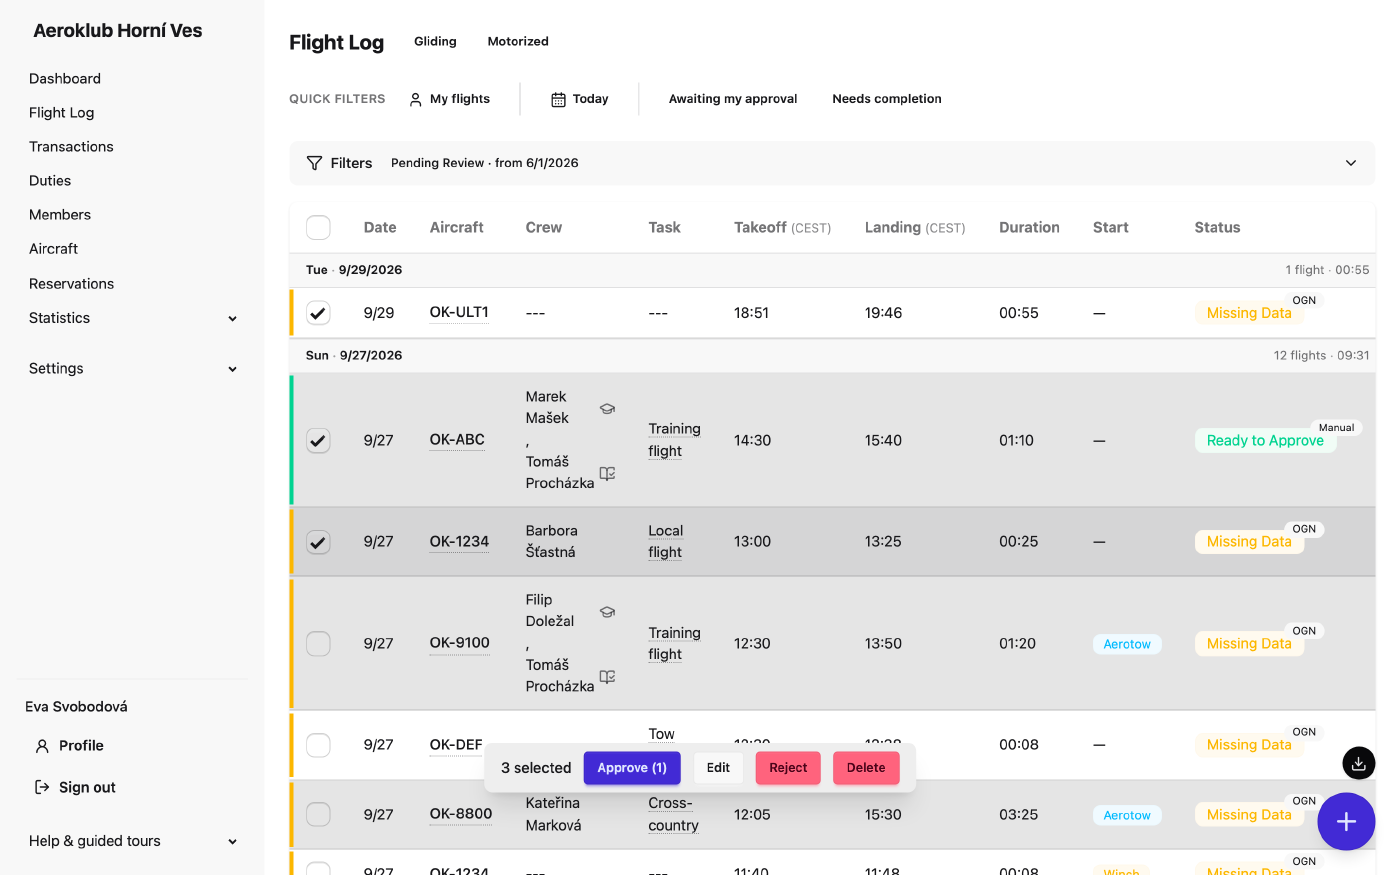
Task: Open Flight Log in the sidebar
Action: 62,113
